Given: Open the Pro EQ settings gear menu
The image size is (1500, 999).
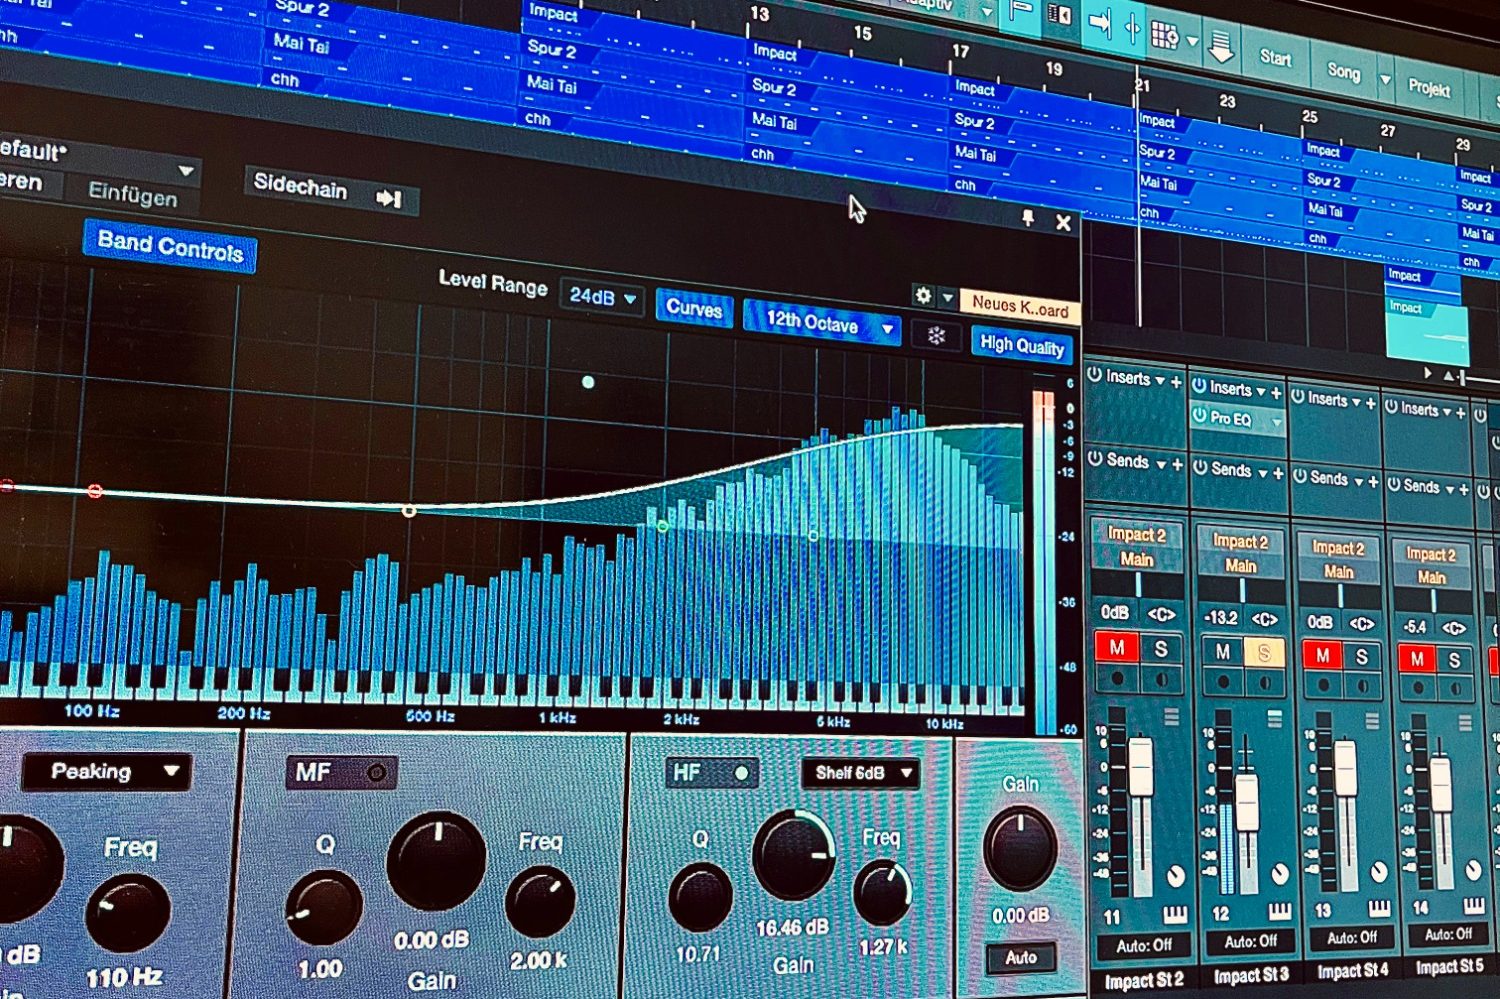Looking at the screenshot, I should click(x=923, y=295).
